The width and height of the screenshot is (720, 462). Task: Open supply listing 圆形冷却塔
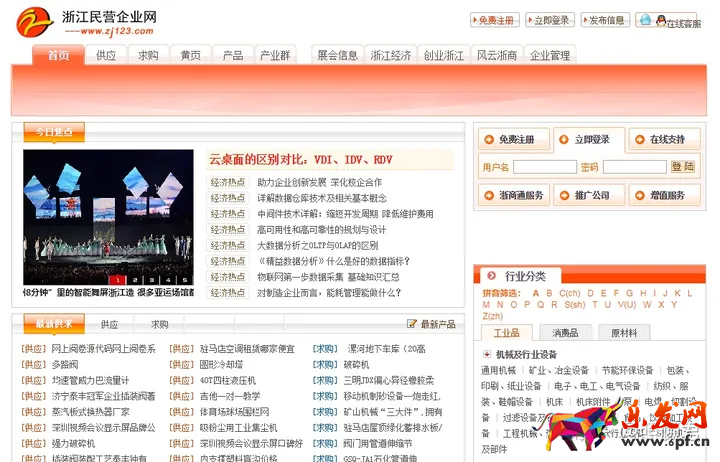point(221,365)
